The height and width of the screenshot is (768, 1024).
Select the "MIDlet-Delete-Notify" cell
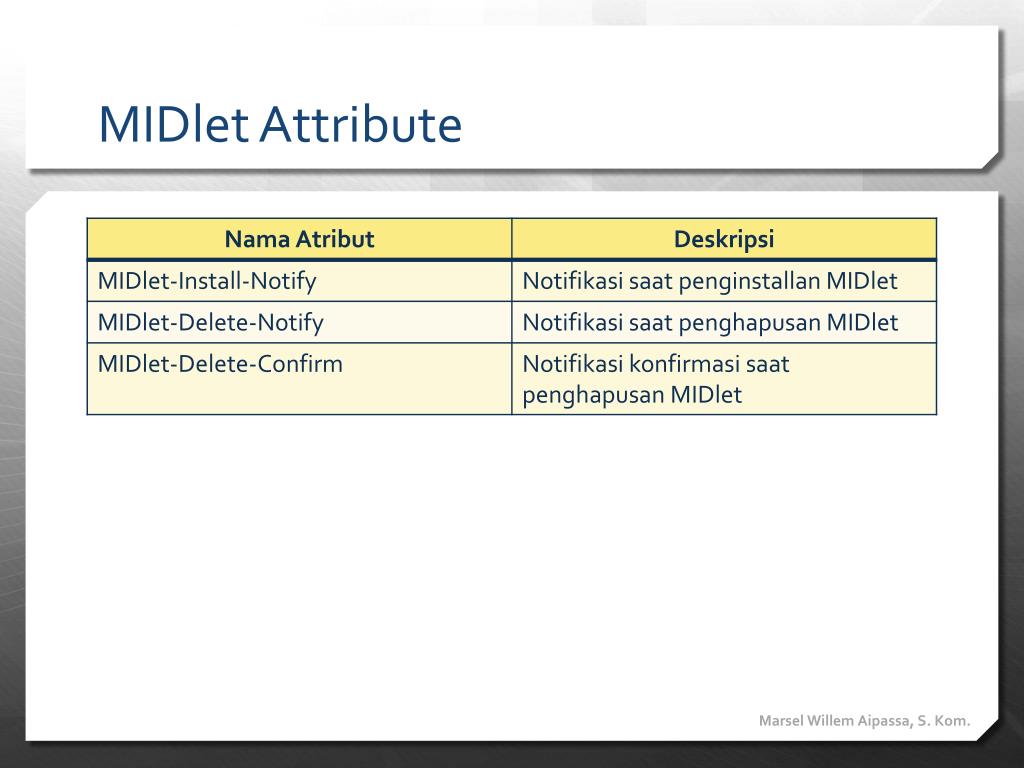click(299, 322)
